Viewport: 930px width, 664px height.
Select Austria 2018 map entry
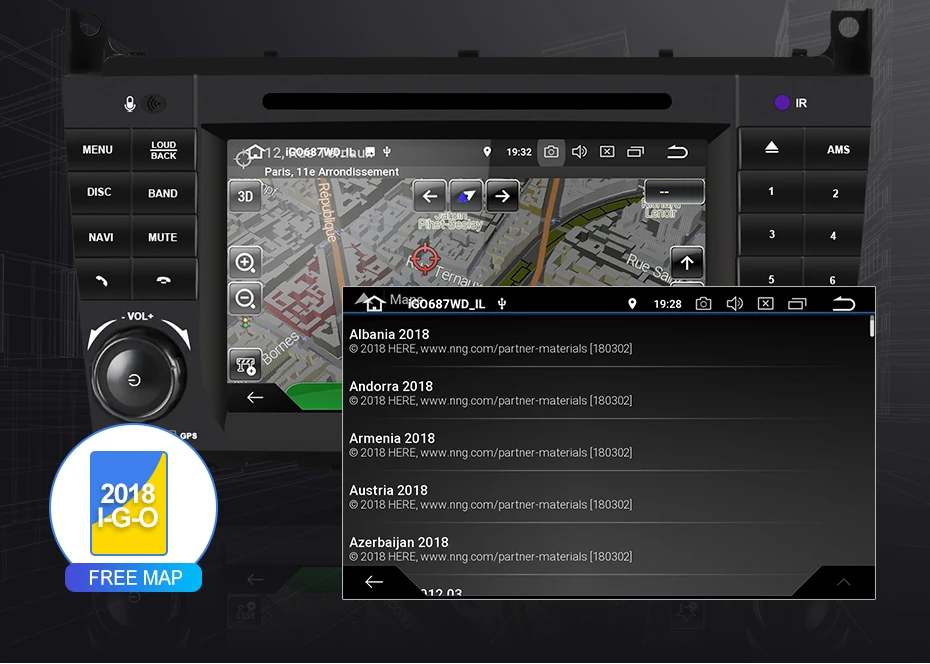pos(606,497)
